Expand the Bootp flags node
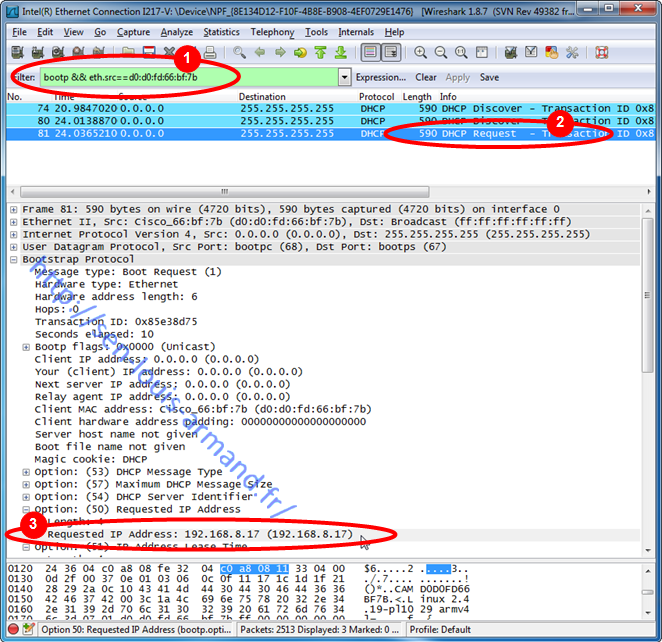 tap(26, 347)
